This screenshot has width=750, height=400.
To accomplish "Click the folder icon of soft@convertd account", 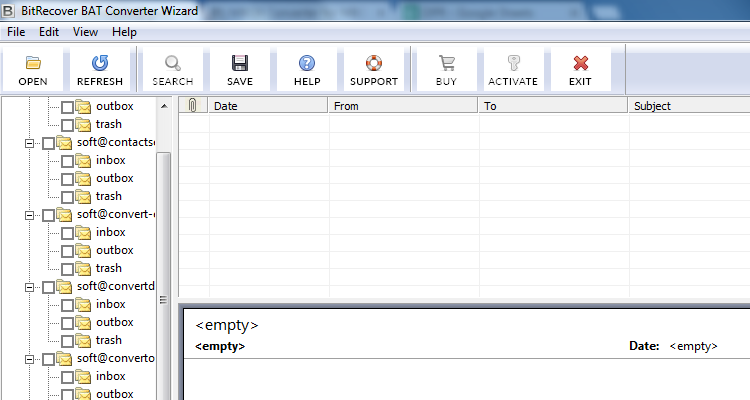I will point(64,287).
